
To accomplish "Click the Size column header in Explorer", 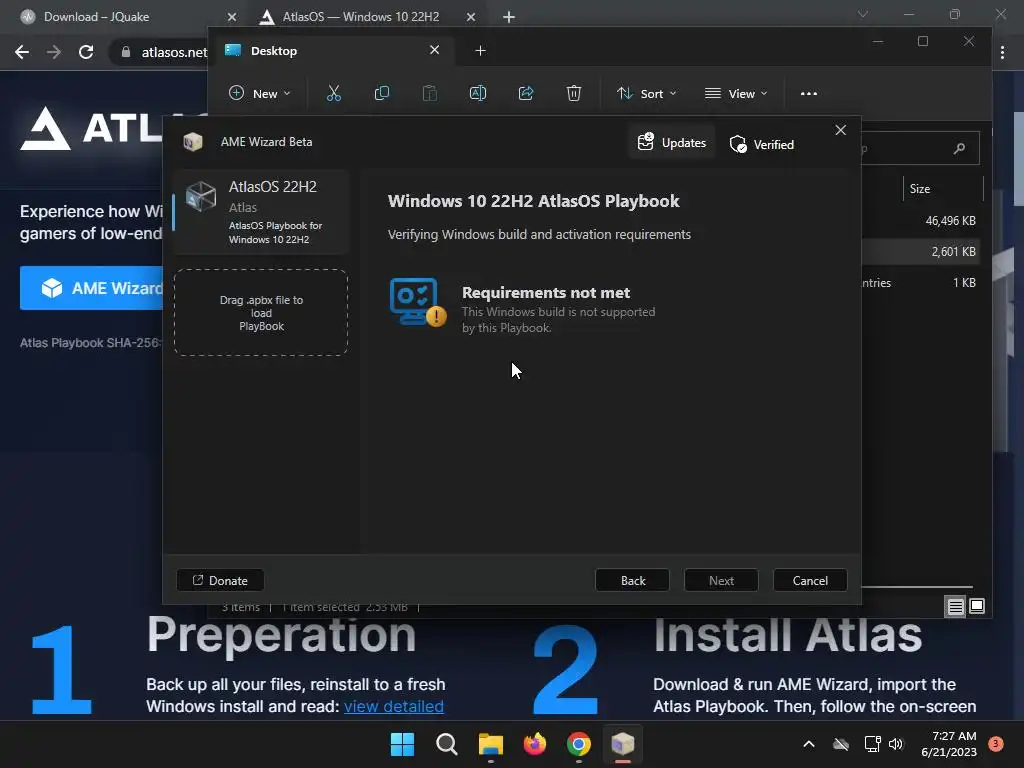I will 943,189.
